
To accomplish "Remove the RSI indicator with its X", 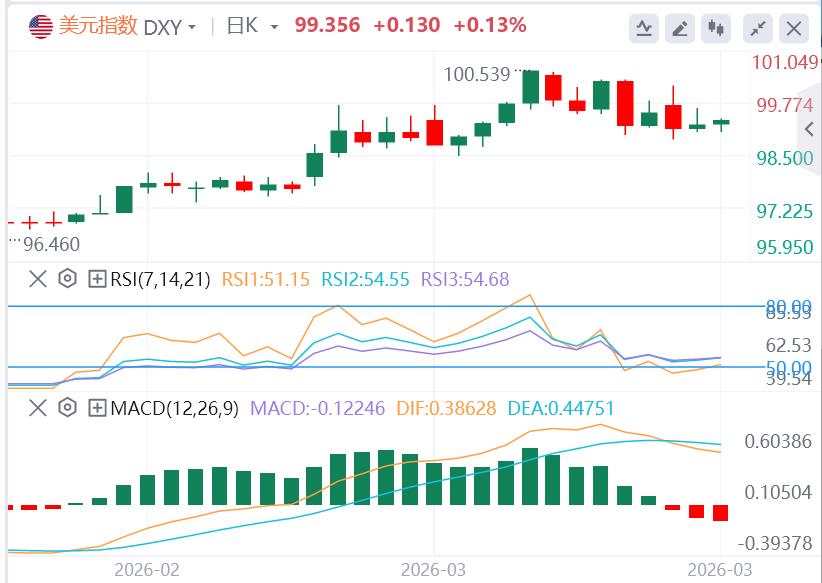I will coord(38,279).
